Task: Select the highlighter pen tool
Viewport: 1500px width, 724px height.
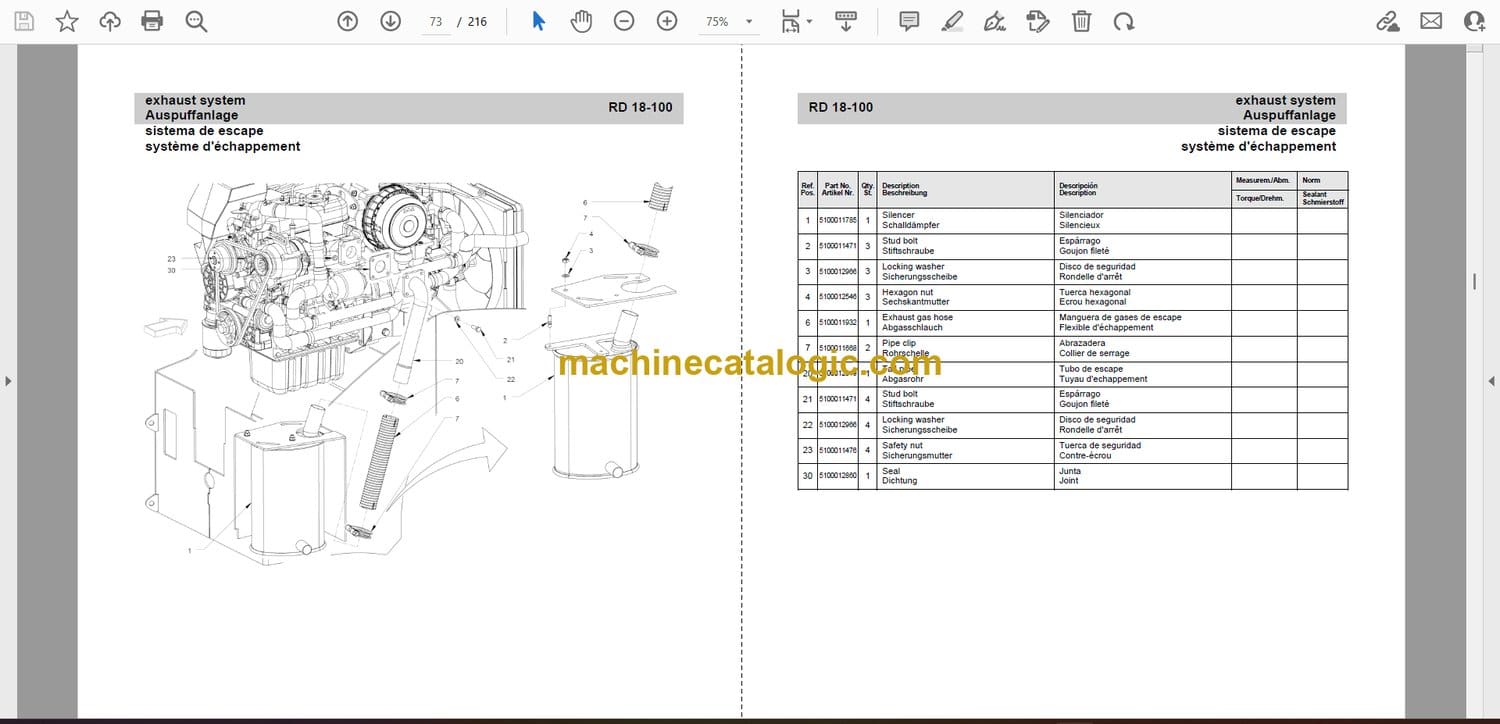Action: pos(952,21)
